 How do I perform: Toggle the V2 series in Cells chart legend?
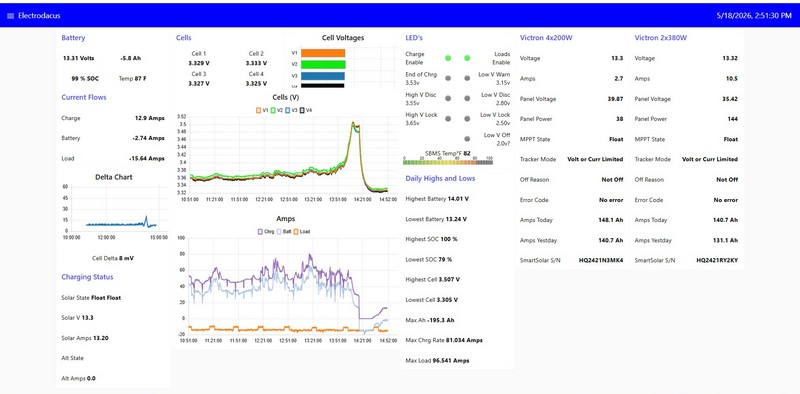[x=277, y=110]
